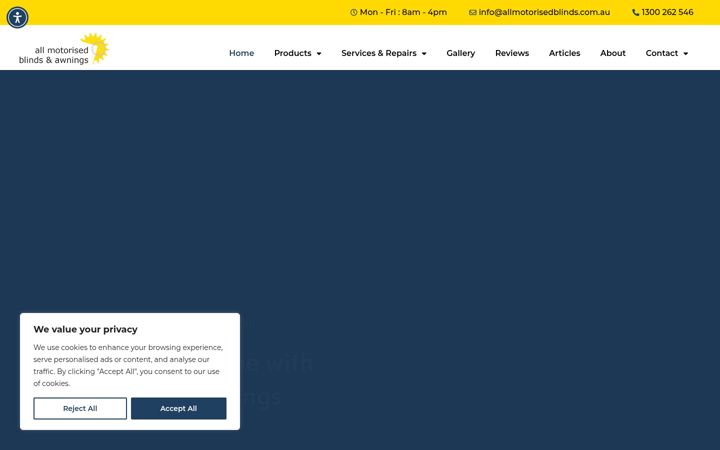
Task: Click the info@allmotorisedblinds.com.au email link
Action: point(544,12)
